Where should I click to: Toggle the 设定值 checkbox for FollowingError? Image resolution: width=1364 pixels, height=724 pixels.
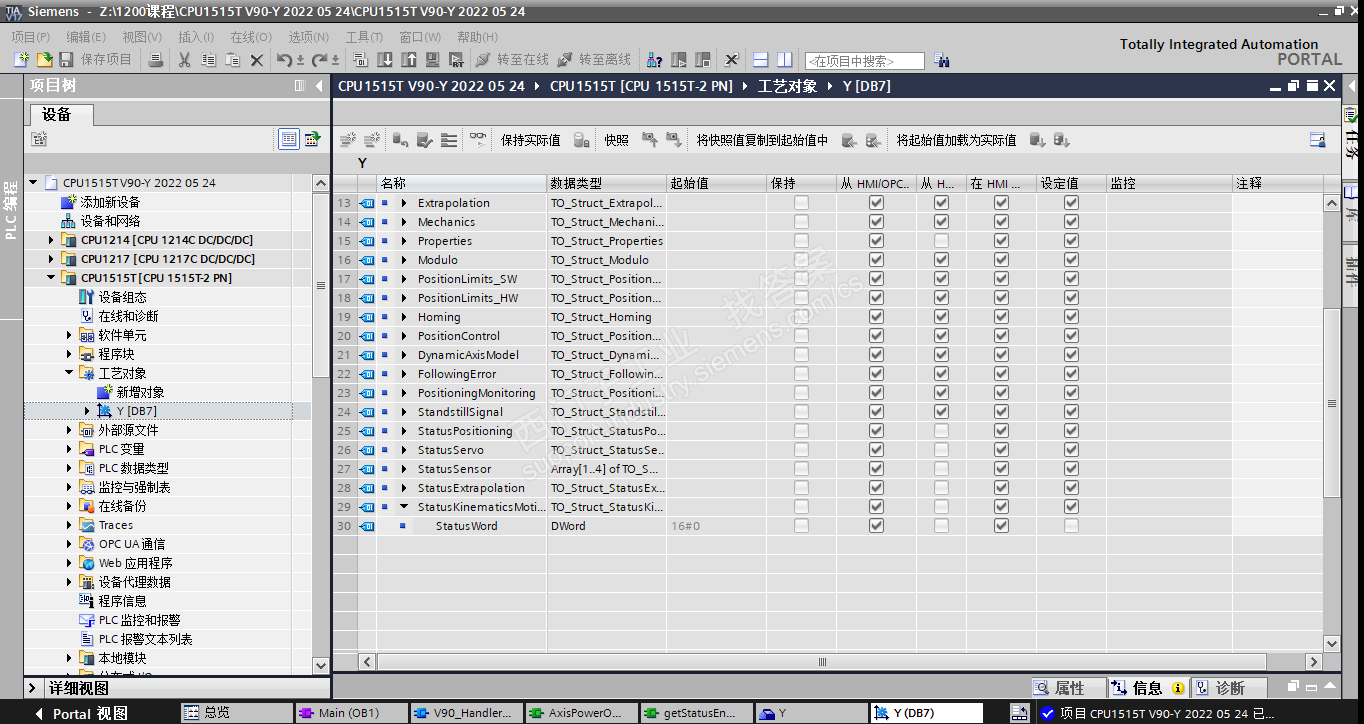[x=1071, y=374]
